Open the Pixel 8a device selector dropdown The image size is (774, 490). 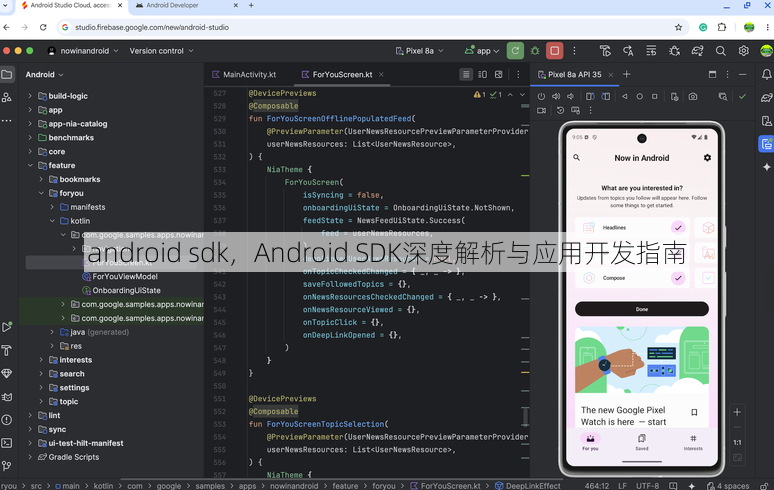(420, 51)
